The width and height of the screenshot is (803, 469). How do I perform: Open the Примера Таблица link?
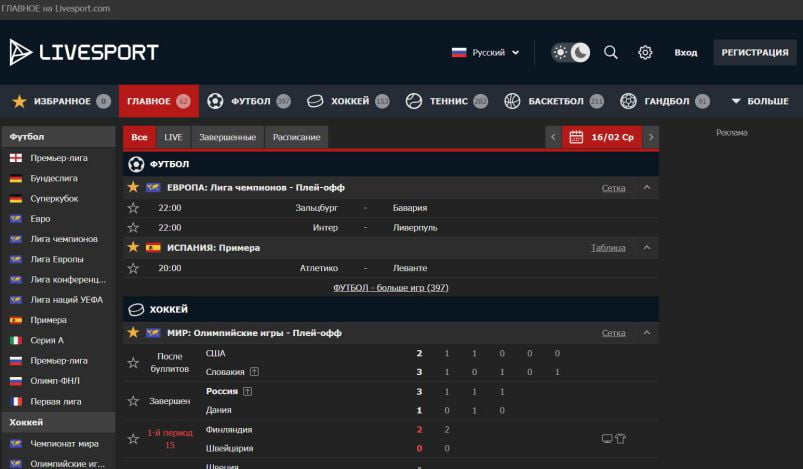[x=608, y=248]
